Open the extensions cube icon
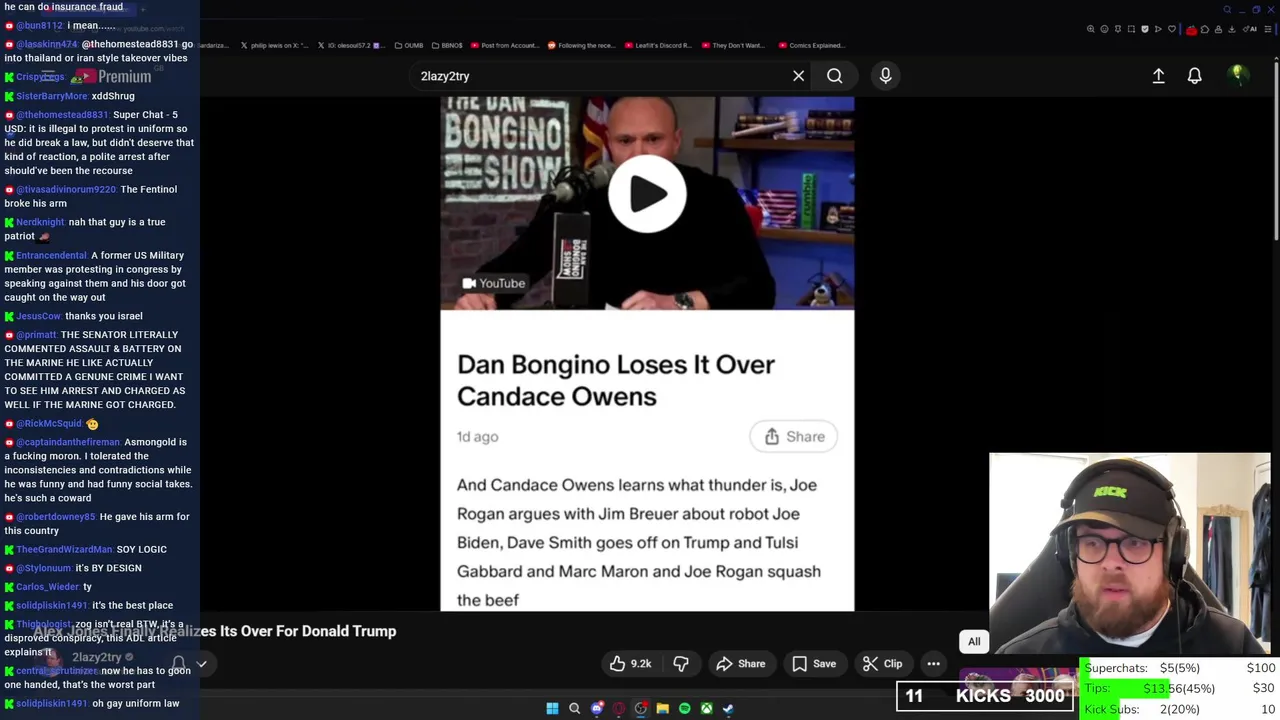1280x720 pixels. (1205, 29)
